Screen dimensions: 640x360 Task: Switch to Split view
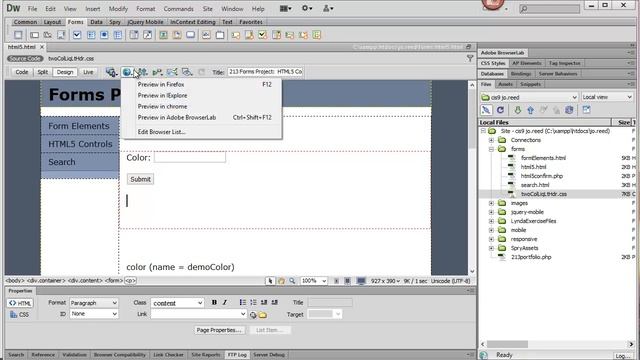(x=42, y=72)
